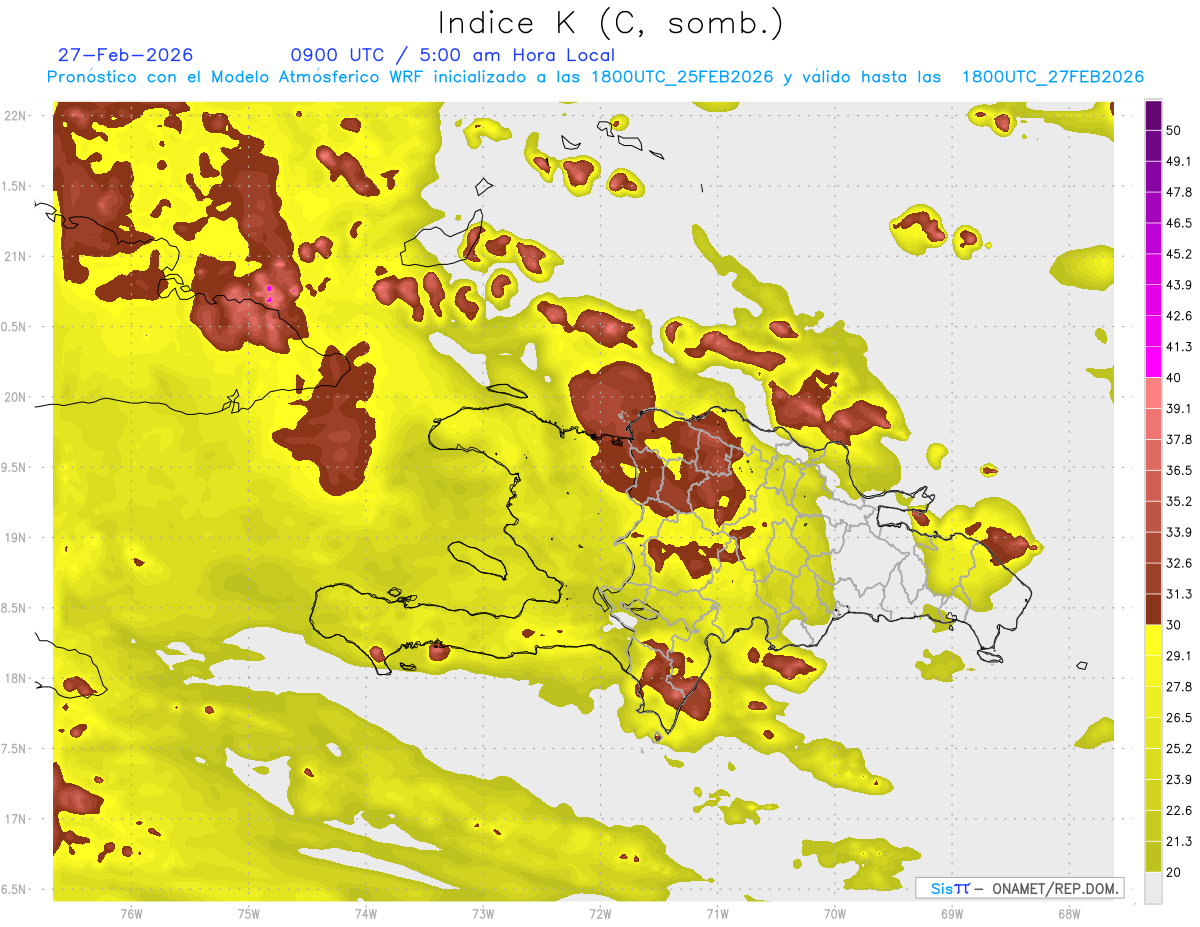Click the colorbar value "39.1"
The height and width of the screenshot is (927, 1200).
pos(1179,408)
